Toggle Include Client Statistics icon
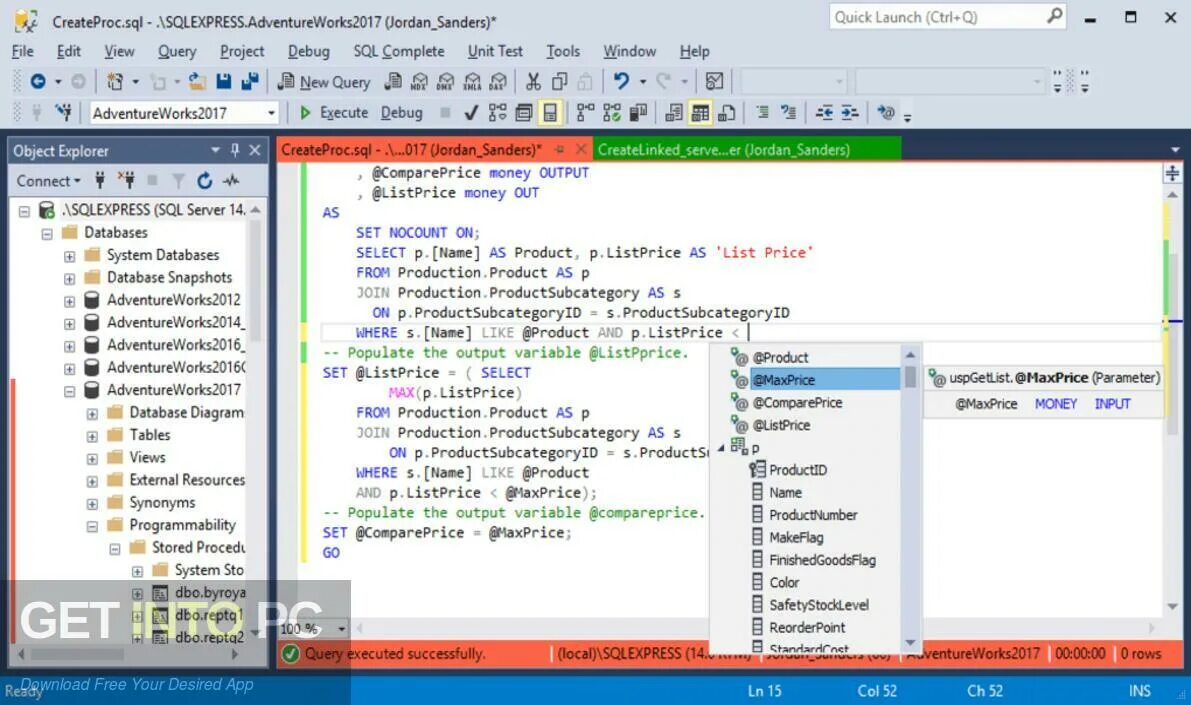The height and width of the screenshot is (705, 1191). 638,113
